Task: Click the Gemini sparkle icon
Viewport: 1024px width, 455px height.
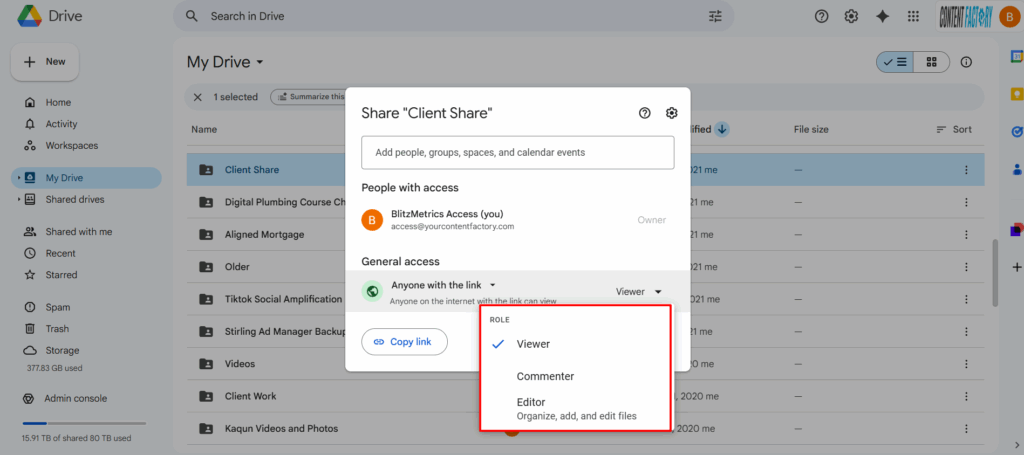Action: (882, 16)
